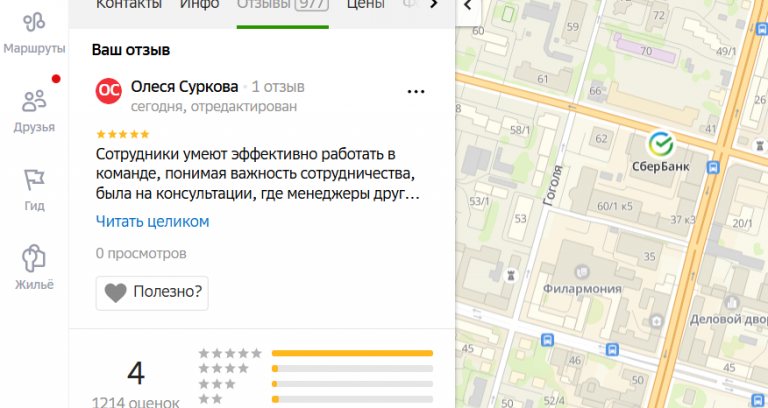This screenshot has height=408, width=768.
Task: Select the Отзывы 977 tab
Action: [x=283, y=4]
